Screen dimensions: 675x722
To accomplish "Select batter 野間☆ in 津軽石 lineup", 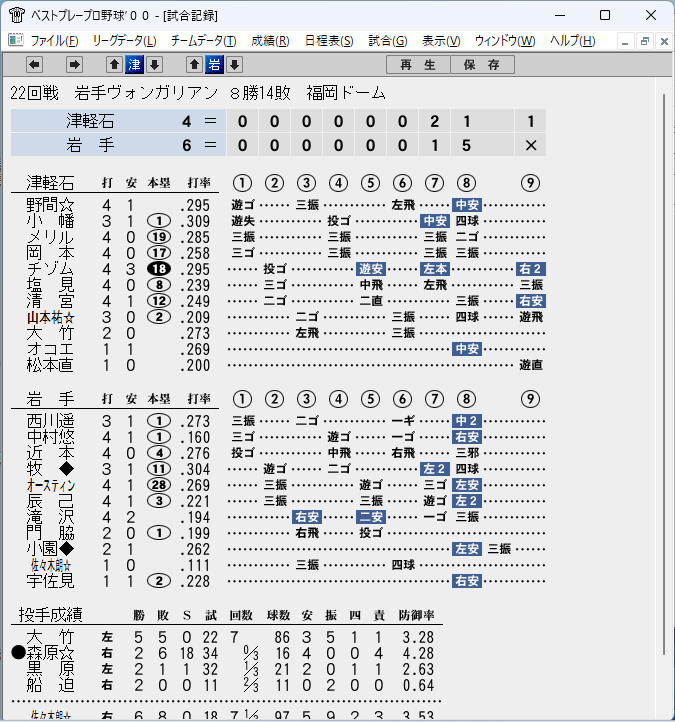I will click(51, 205).
